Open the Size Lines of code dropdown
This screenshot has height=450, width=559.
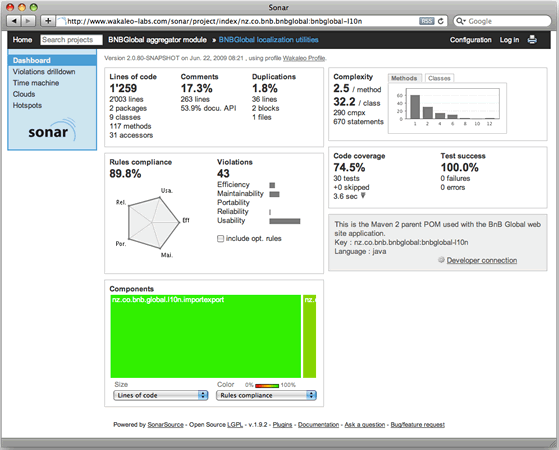pos(160,395)
